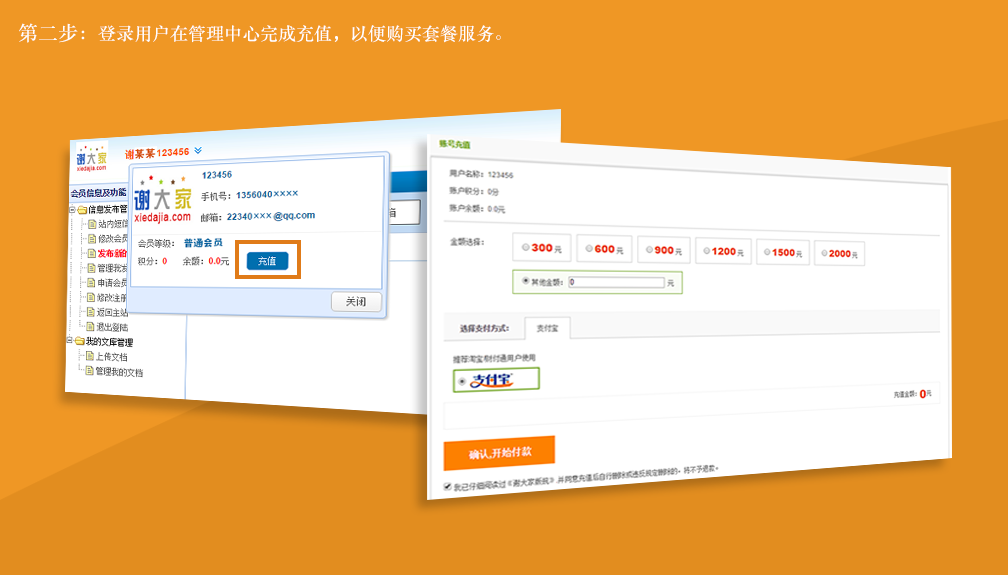Select the 300 元 amount radio button
This screenshot has height=575, width=1008.
525,248
